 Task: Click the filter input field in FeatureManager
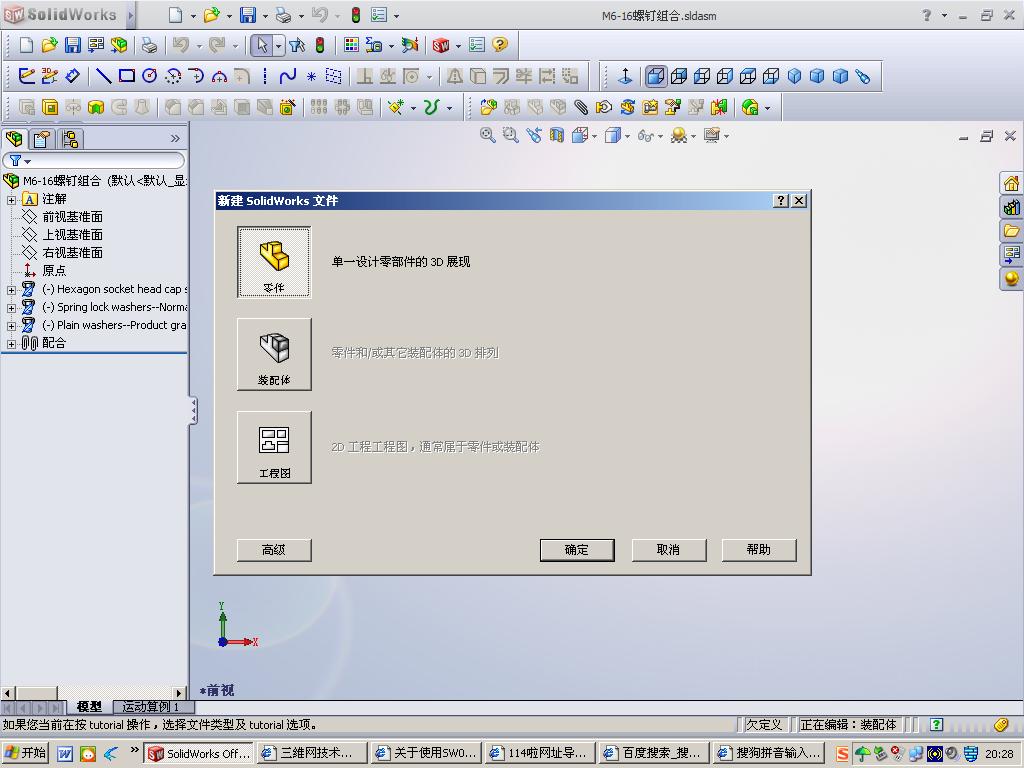tap(94, 160)
